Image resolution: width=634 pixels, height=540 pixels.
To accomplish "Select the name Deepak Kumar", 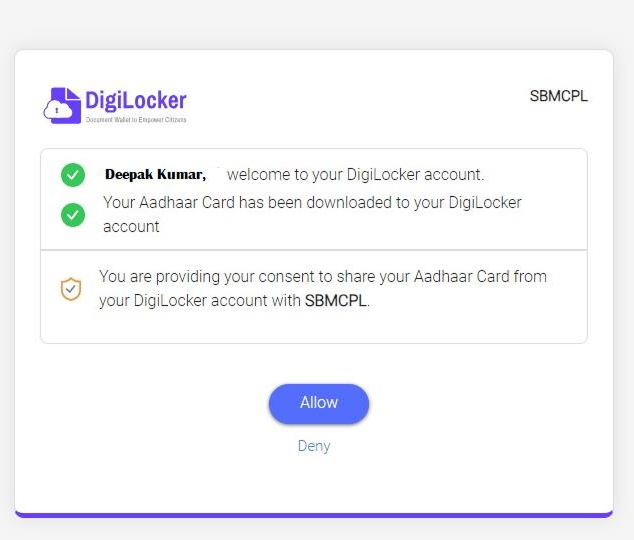I will point(155,175).
